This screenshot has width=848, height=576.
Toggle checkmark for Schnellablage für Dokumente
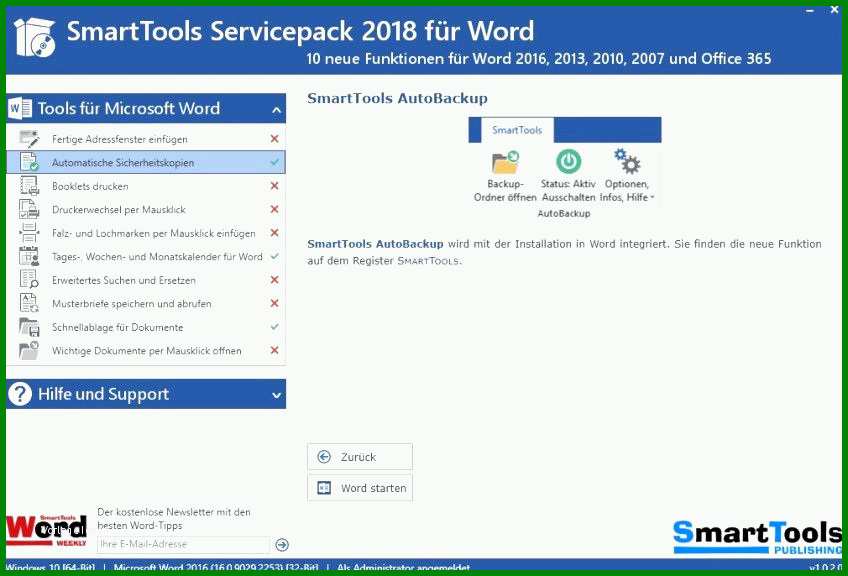click(x=274, y=327)
